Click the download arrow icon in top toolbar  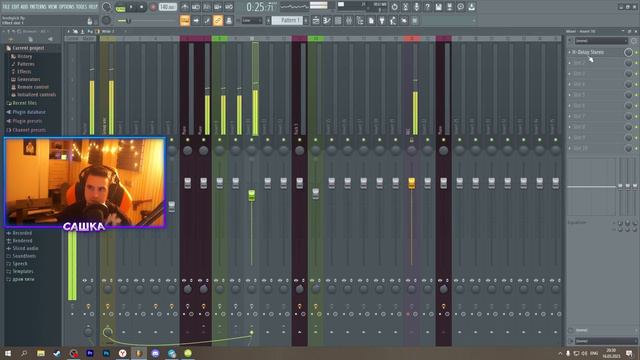pos(471,7)
